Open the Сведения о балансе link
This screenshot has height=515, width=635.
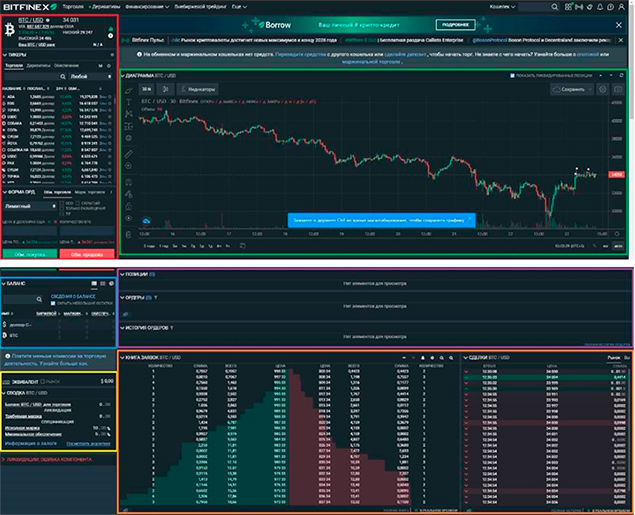click(x=73, y=297)
